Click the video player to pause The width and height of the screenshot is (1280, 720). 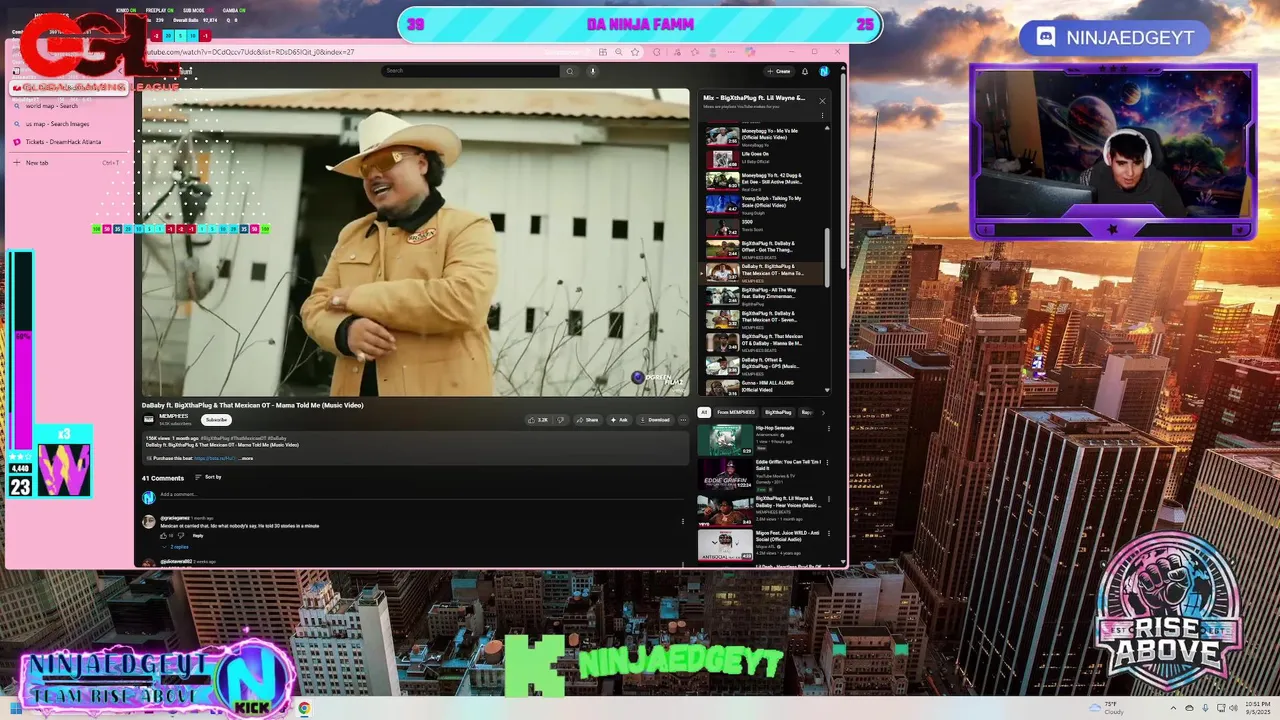[x=415, y=243]
